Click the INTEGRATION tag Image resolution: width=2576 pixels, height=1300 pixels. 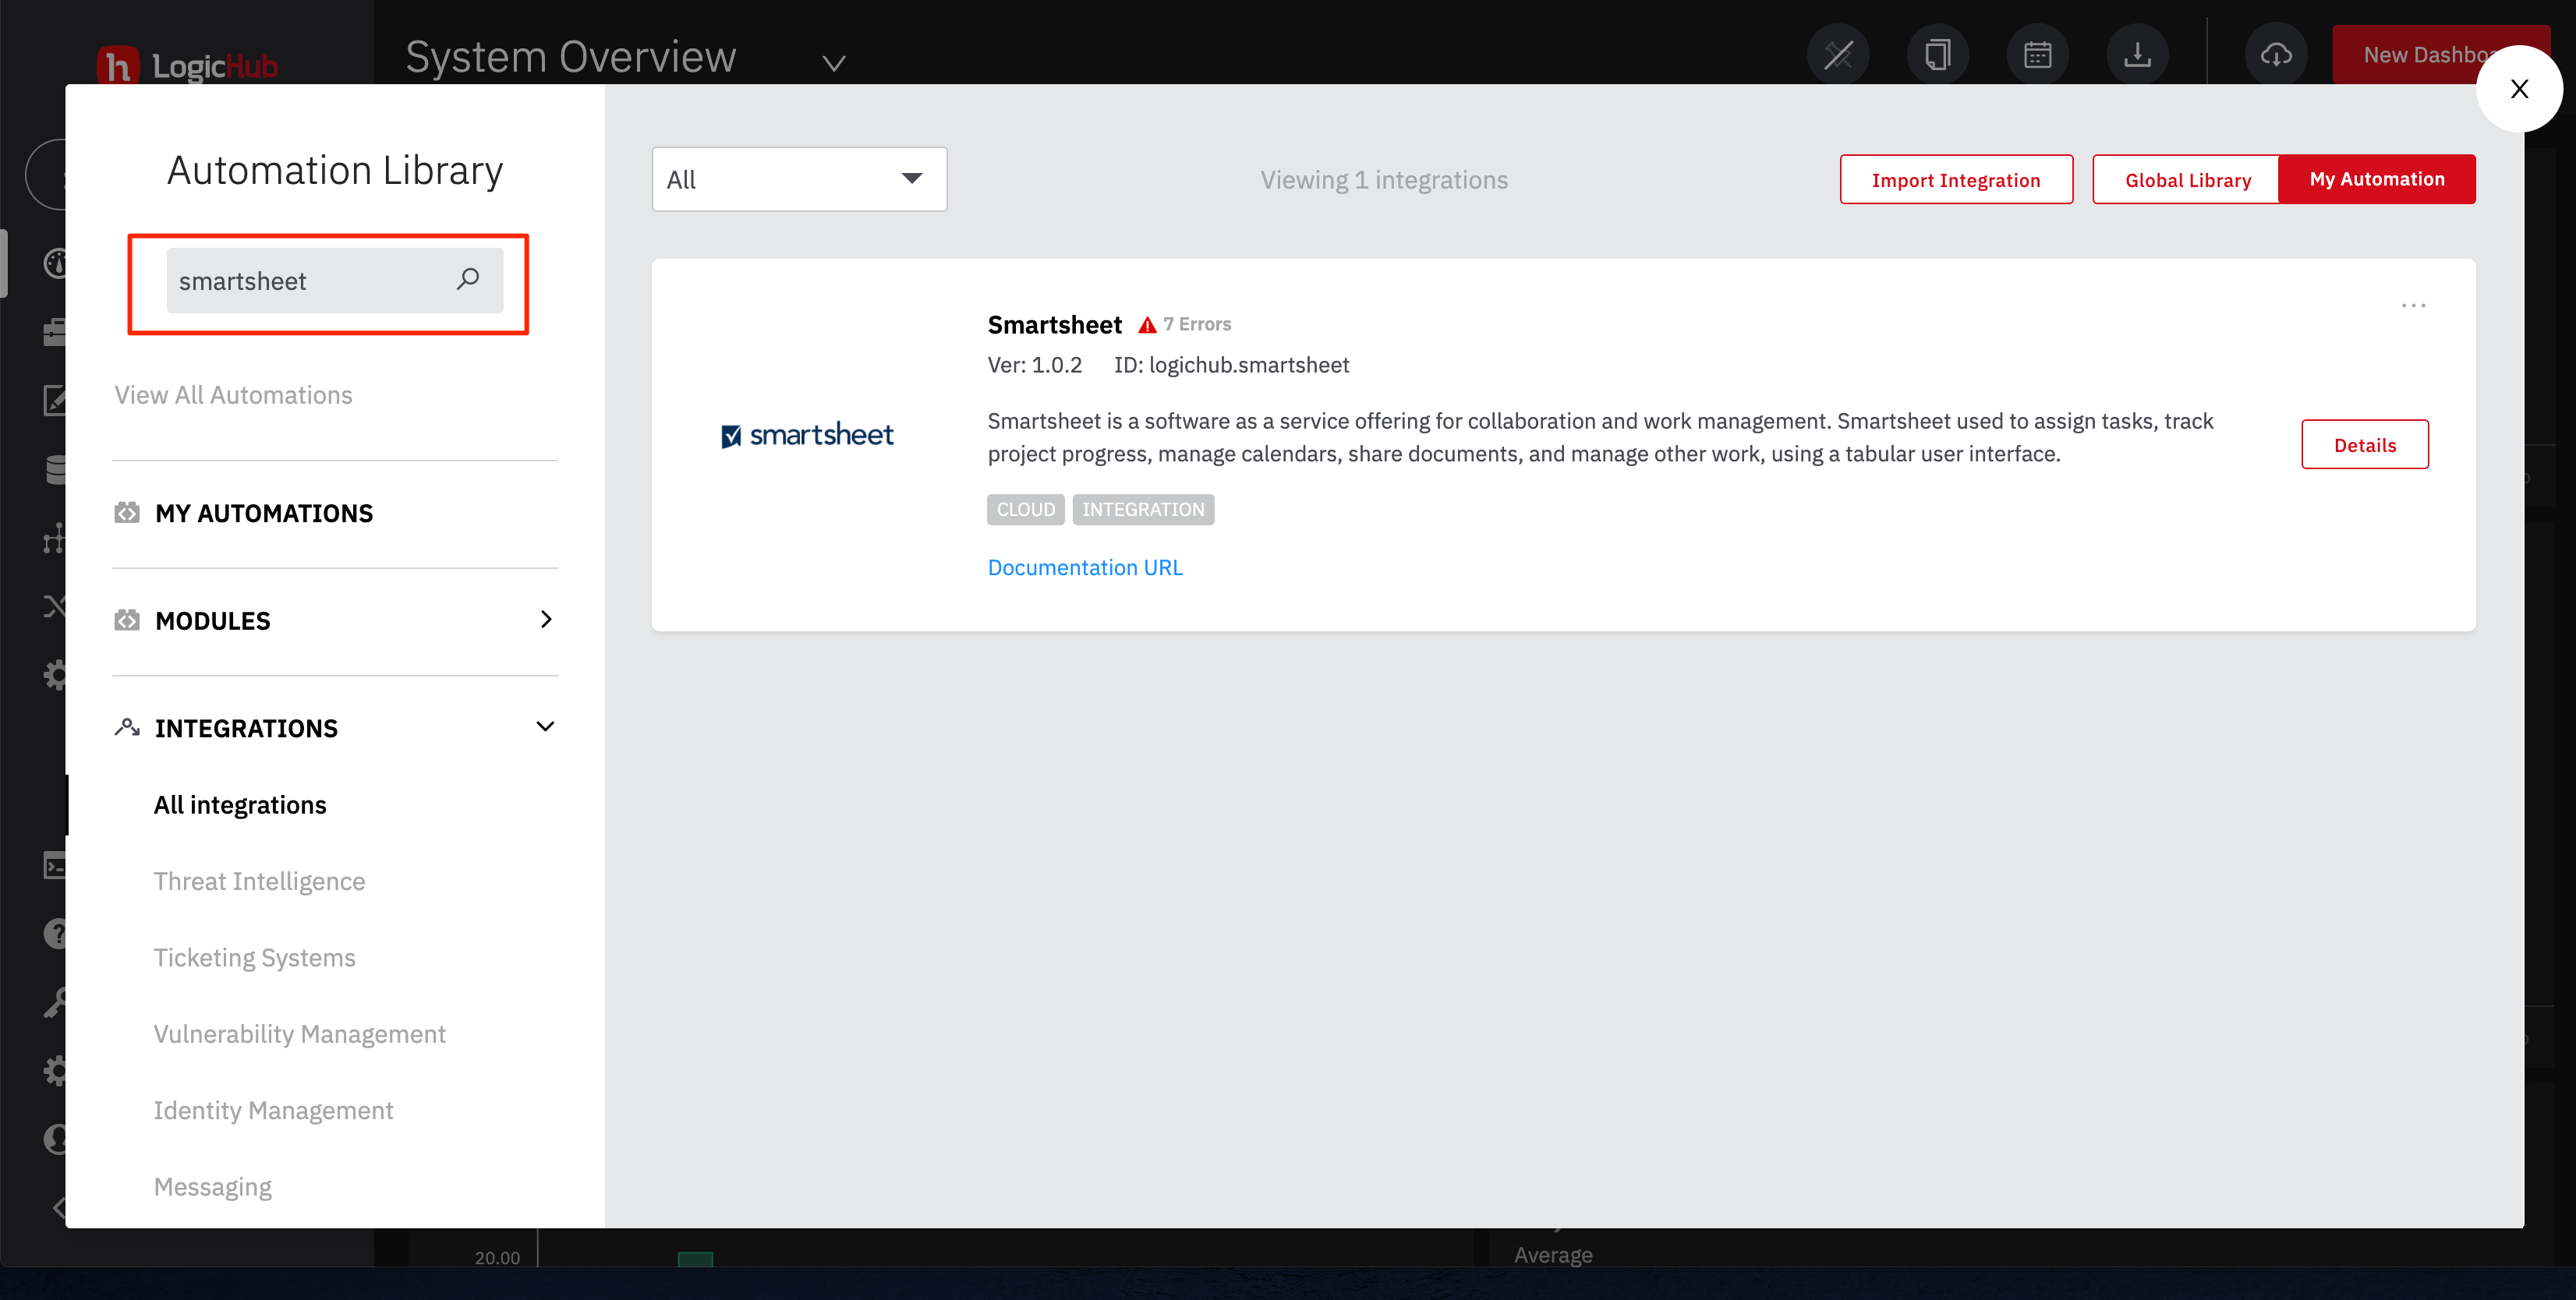pyautogui.click(x=1143, y=509)
